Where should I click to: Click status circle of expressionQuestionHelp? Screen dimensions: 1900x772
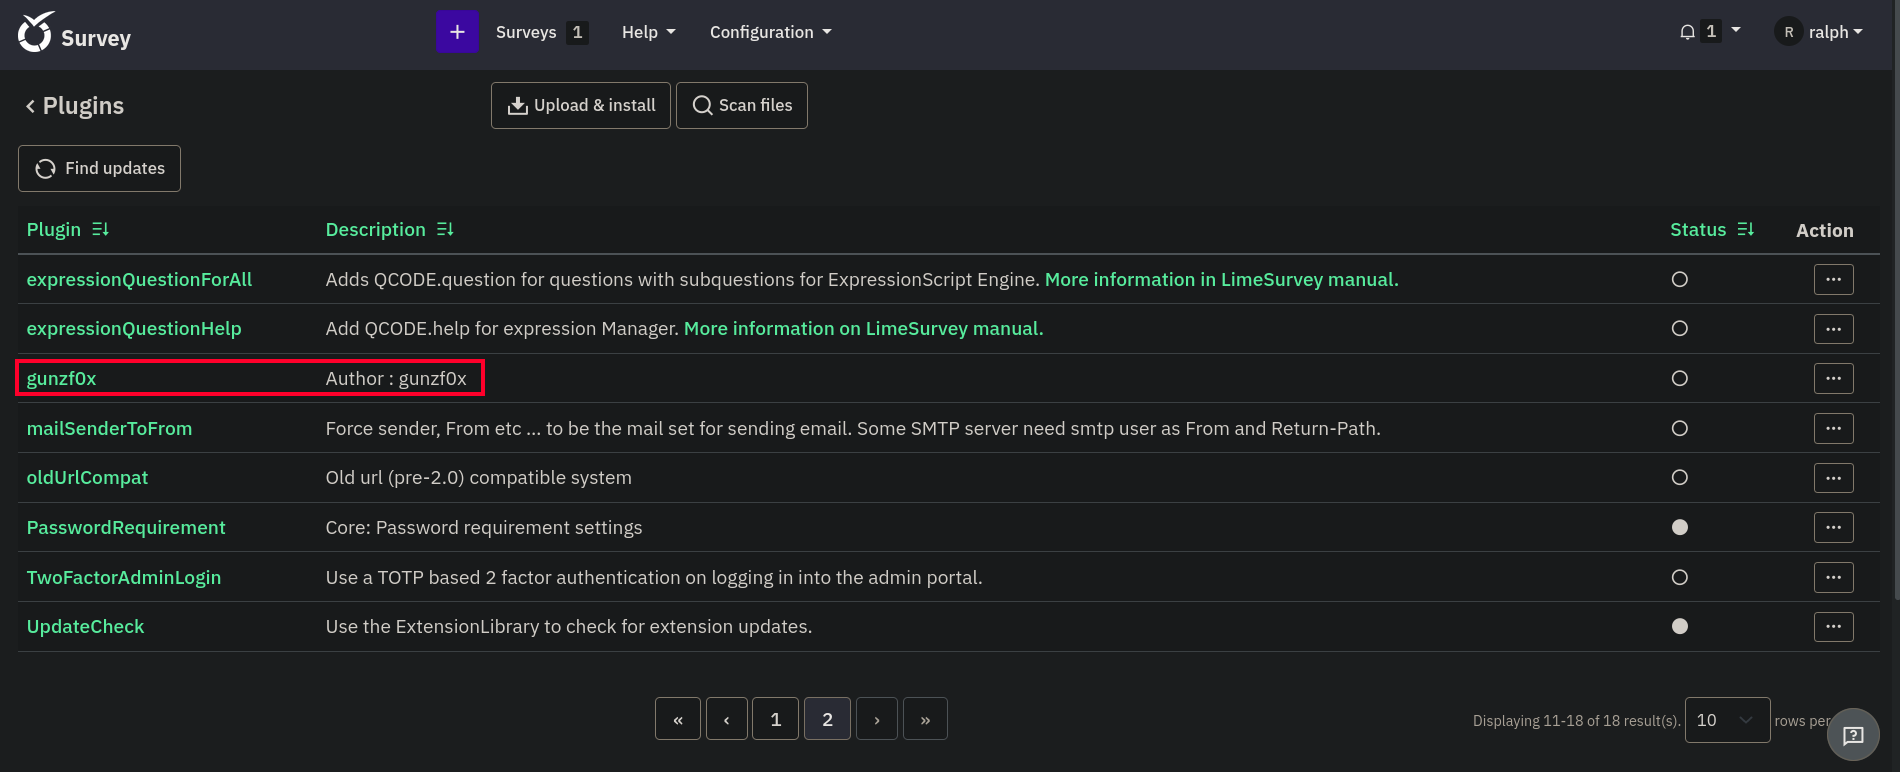tap(1680, 329)
